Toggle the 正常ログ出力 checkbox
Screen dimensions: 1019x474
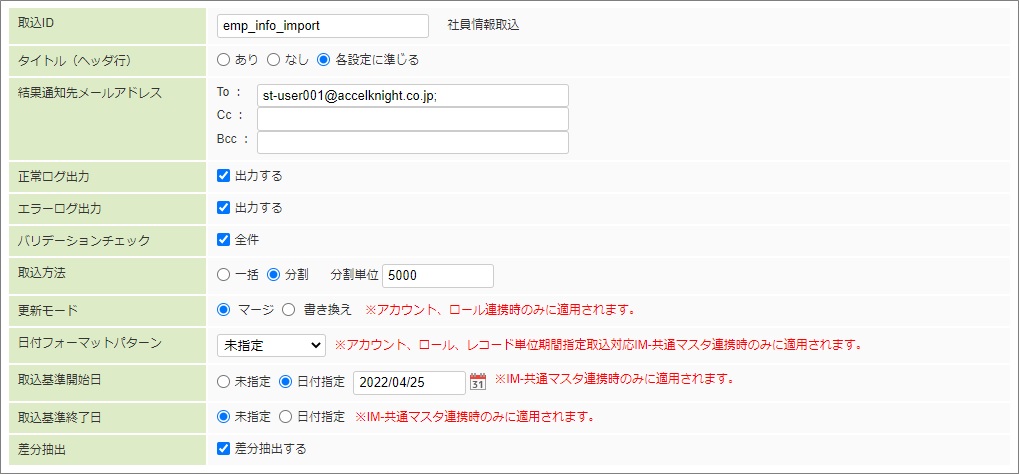click(224, 176)
